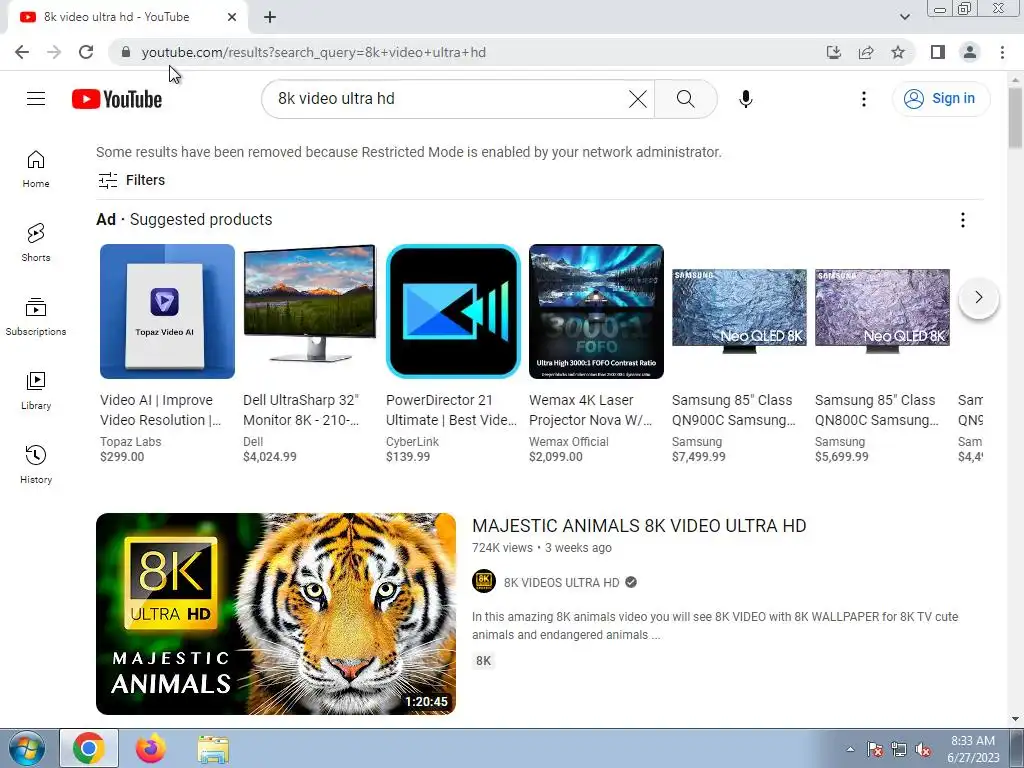The image size is (1024, 768).
Task: Click the 724K views text
Action: (x=502, y=548)
